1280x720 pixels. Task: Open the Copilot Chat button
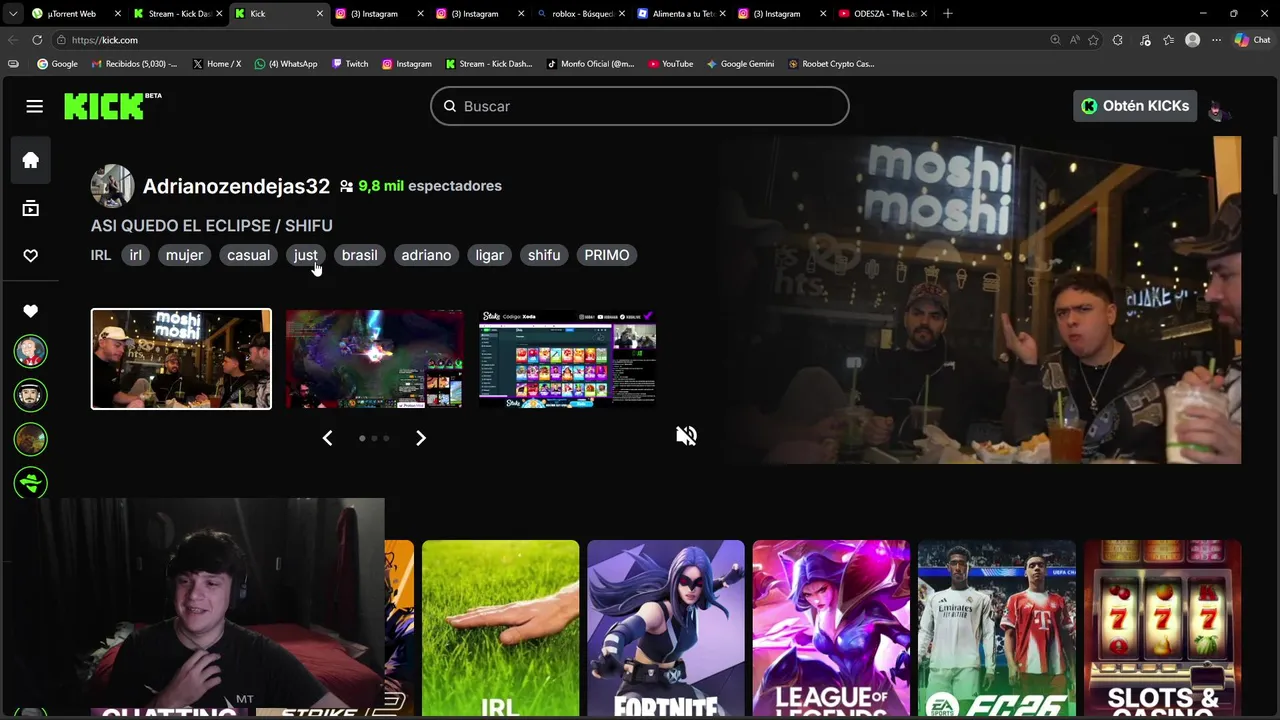click(x=1252, y=40)
